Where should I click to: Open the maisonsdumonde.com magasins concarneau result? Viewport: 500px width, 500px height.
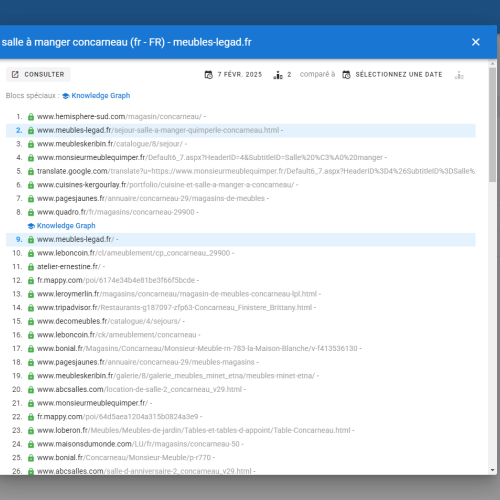click(140, 444)
